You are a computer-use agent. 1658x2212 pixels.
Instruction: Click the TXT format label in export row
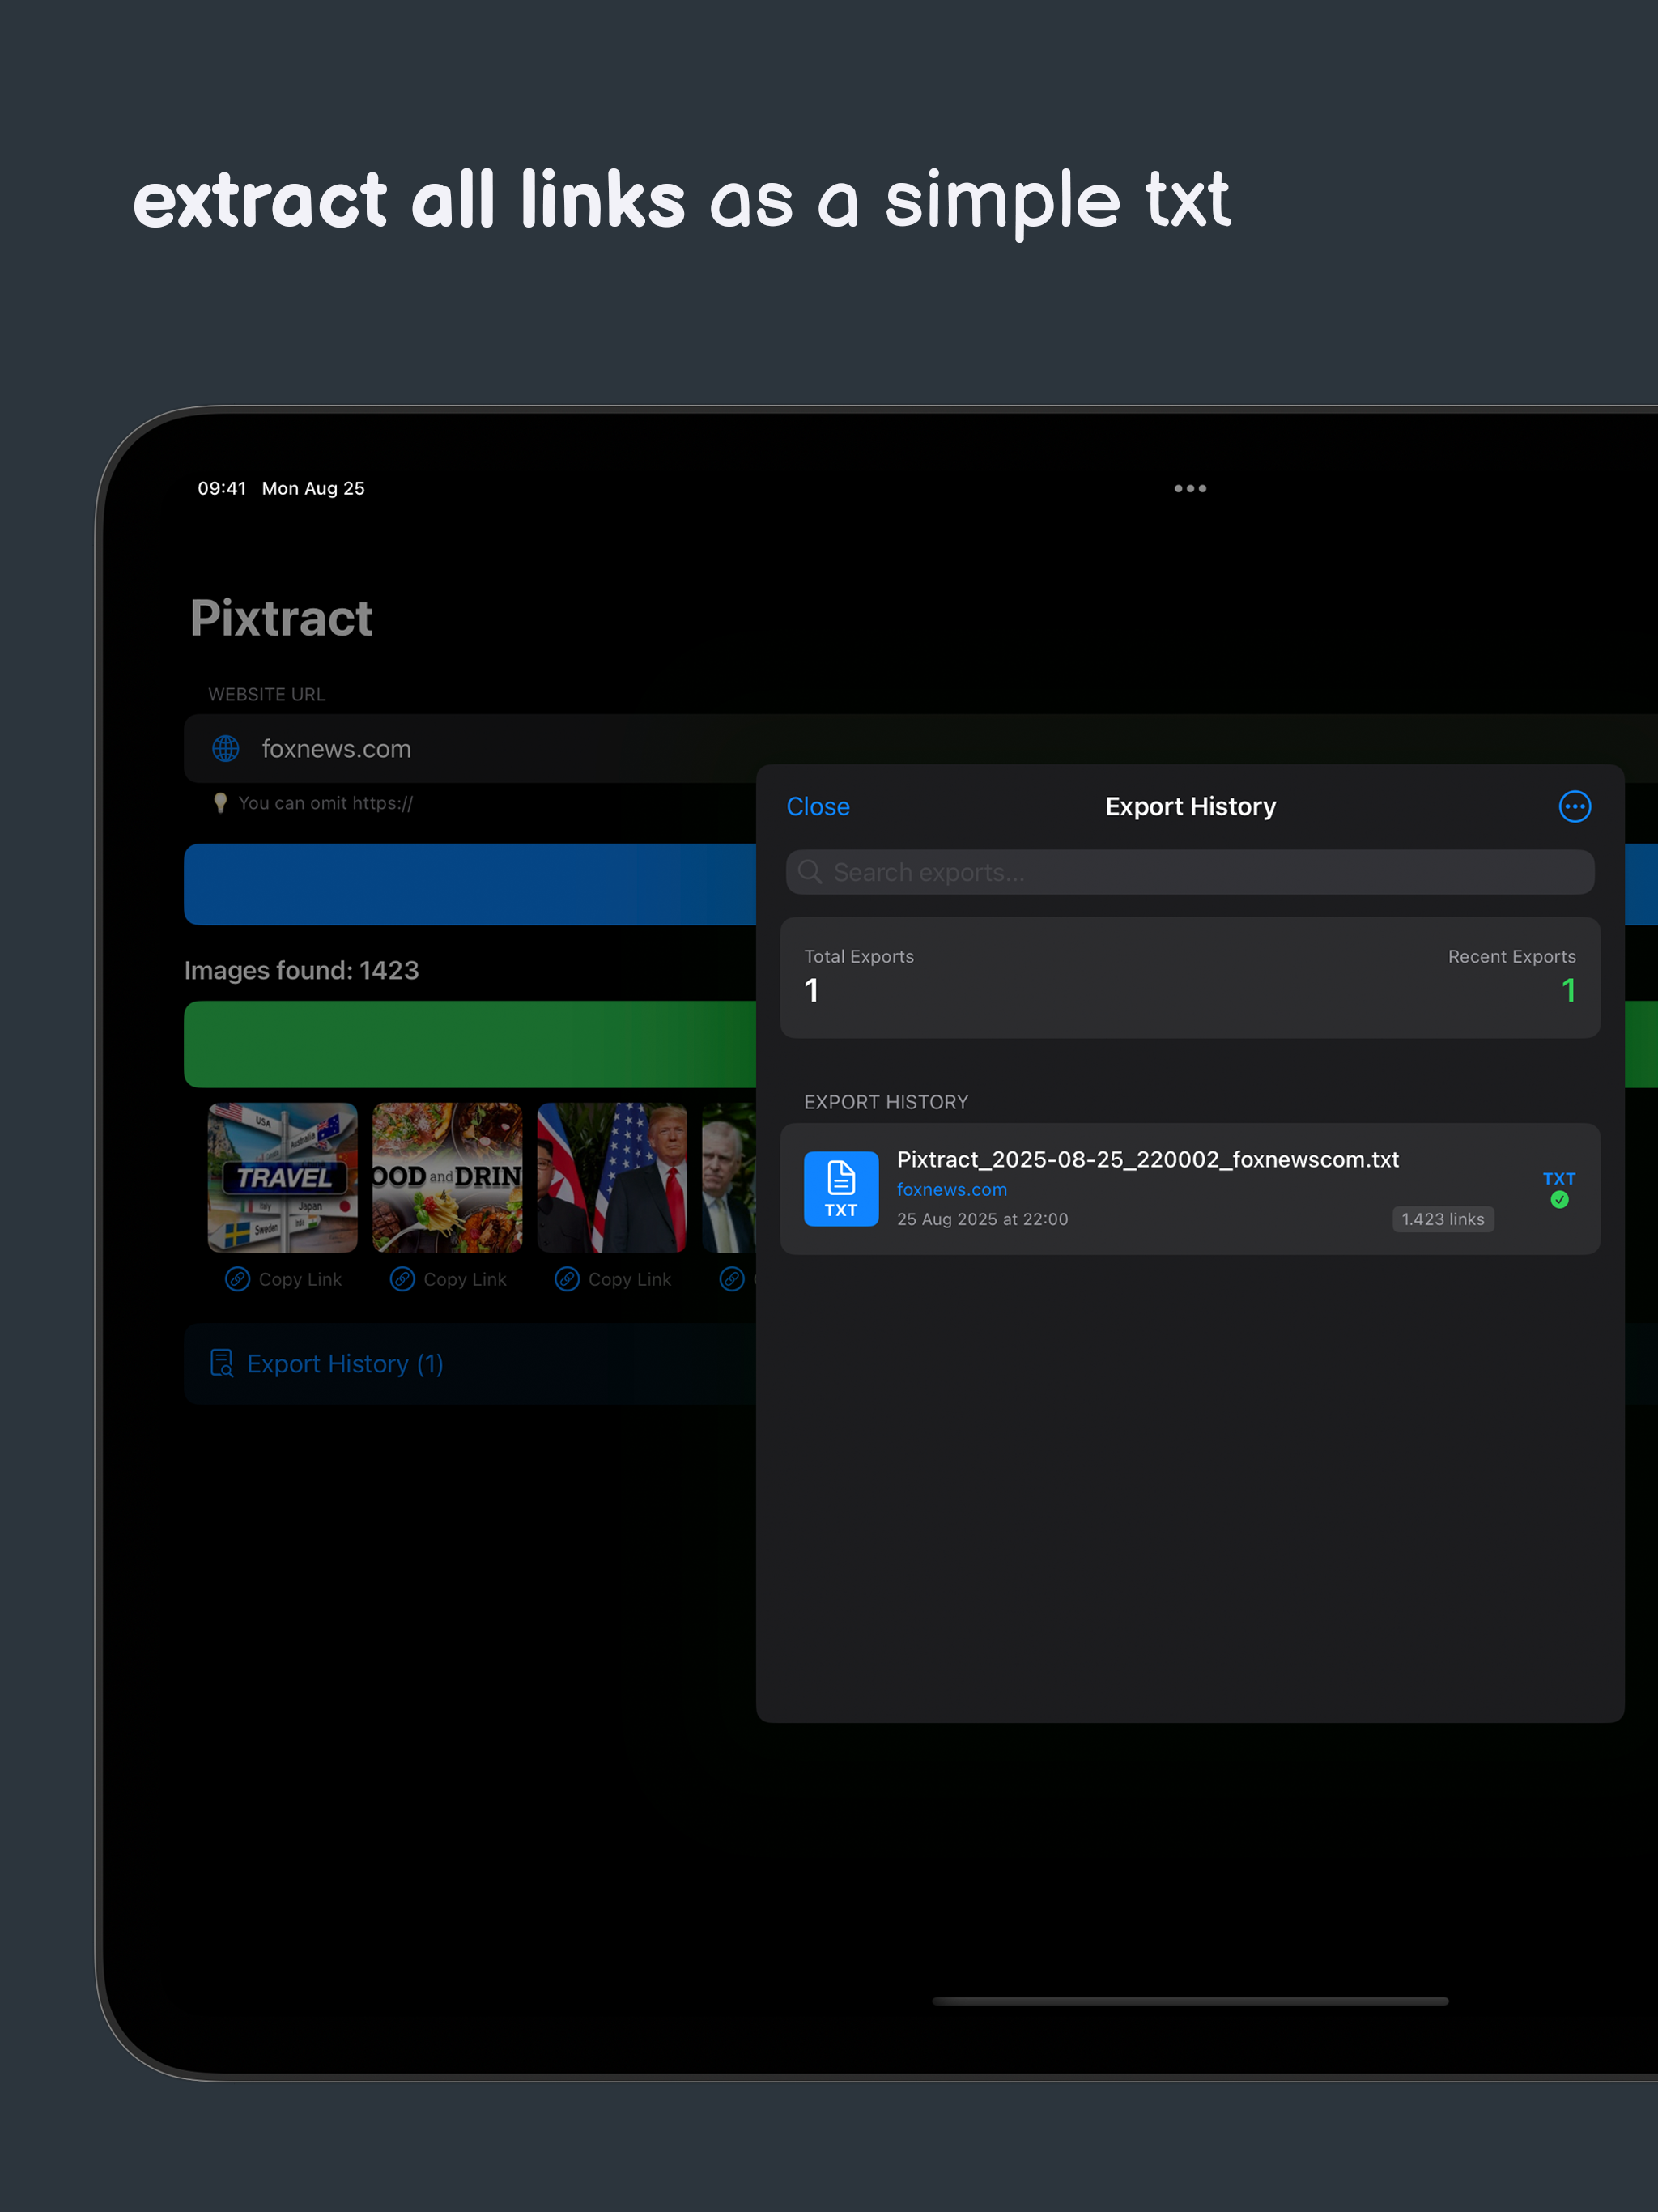[x=1559, y=1178]
